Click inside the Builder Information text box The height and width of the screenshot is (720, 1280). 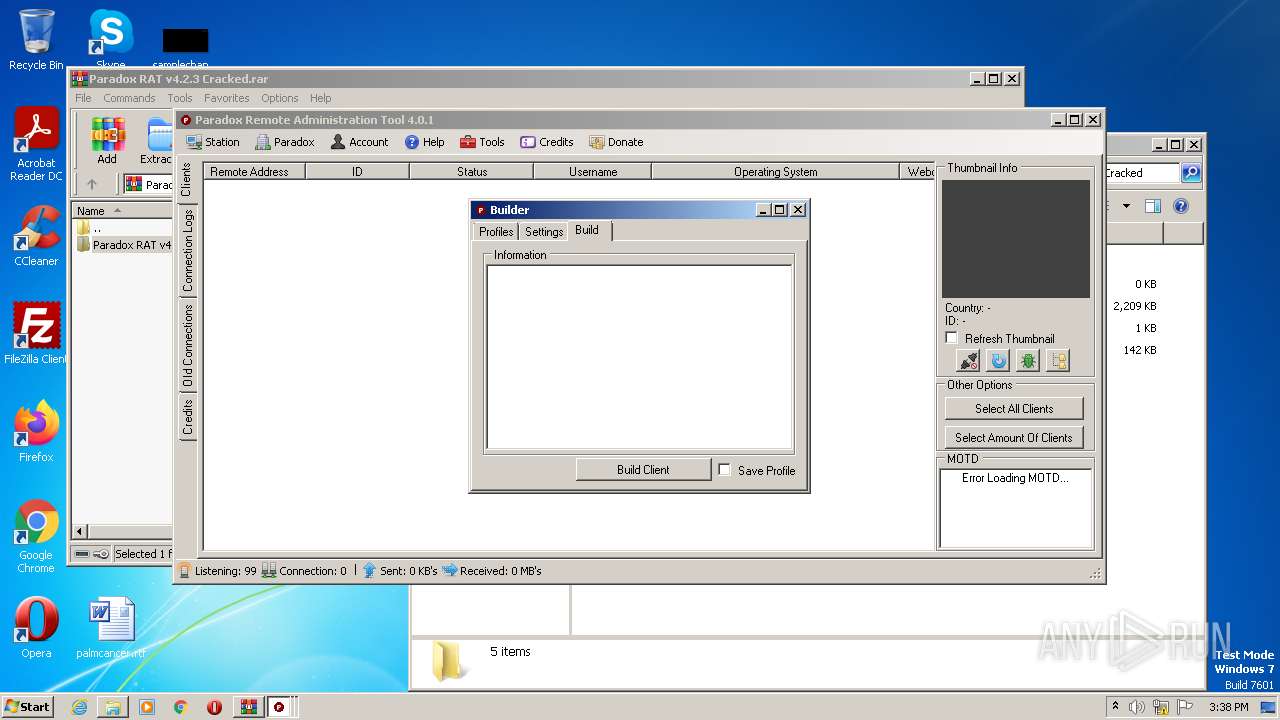coord(640,357)
